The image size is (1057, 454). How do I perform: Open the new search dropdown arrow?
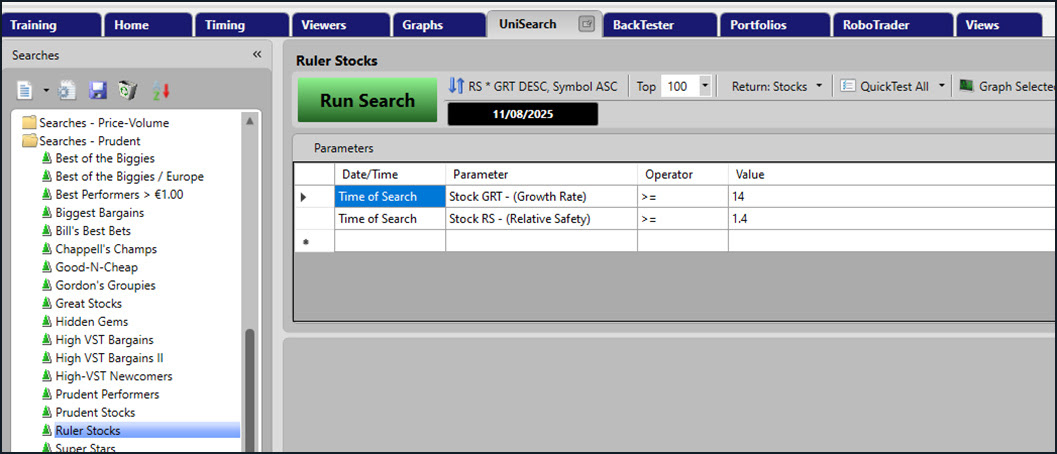tap(46, 91)
